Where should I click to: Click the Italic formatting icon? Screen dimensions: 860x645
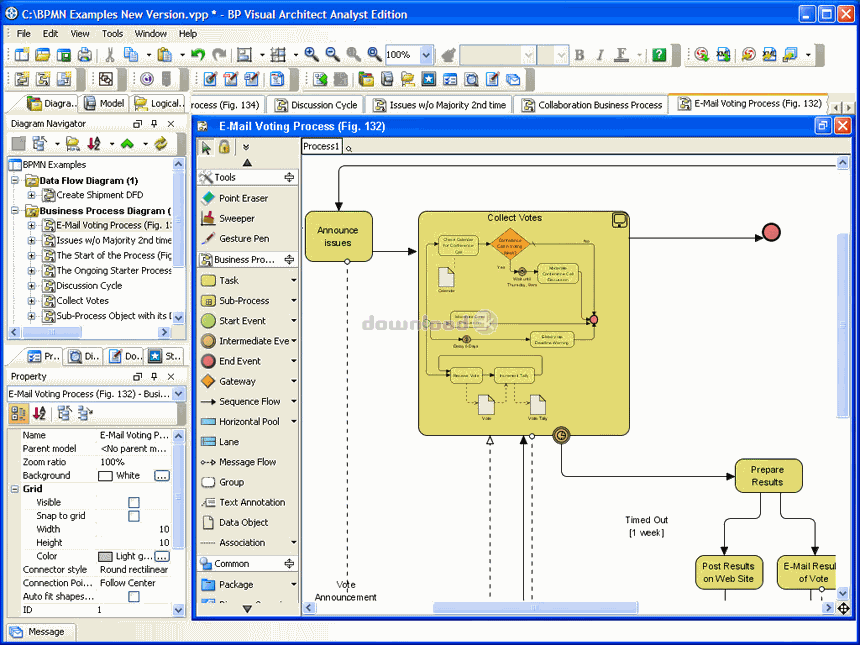click(x=600, y=54)
